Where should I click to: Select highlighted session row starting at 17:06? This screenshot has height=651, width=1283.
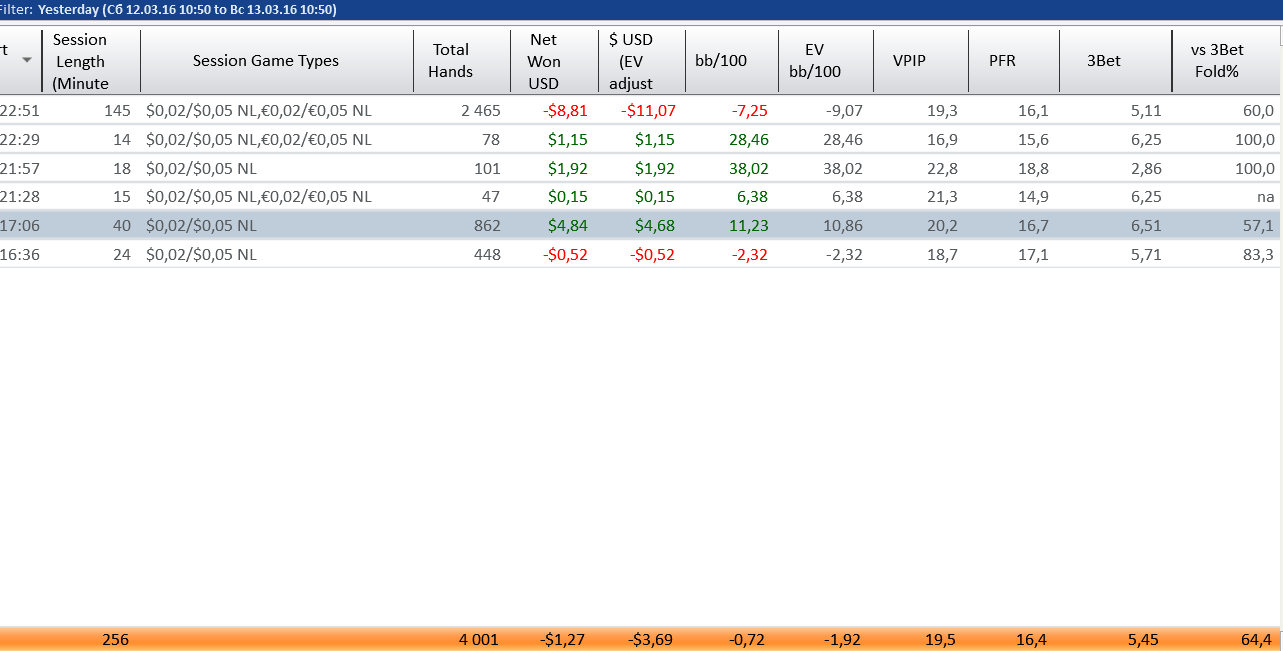coord(641,226)
